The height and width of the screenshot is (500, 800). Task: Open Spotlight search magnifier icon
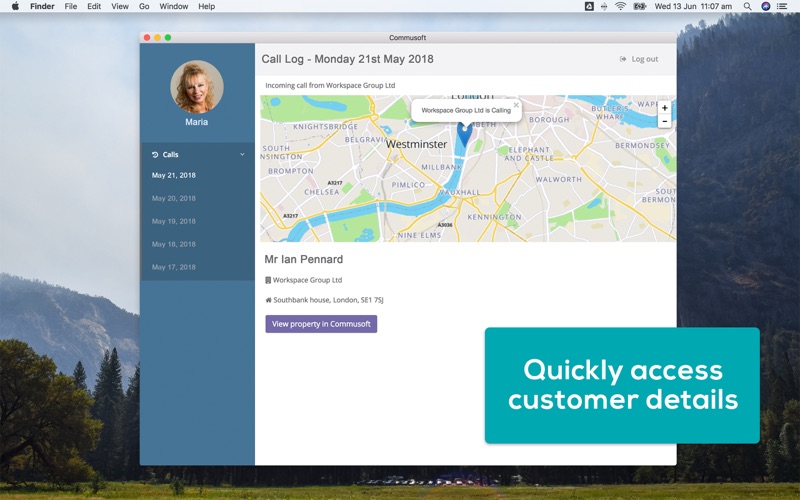(747, 6)
